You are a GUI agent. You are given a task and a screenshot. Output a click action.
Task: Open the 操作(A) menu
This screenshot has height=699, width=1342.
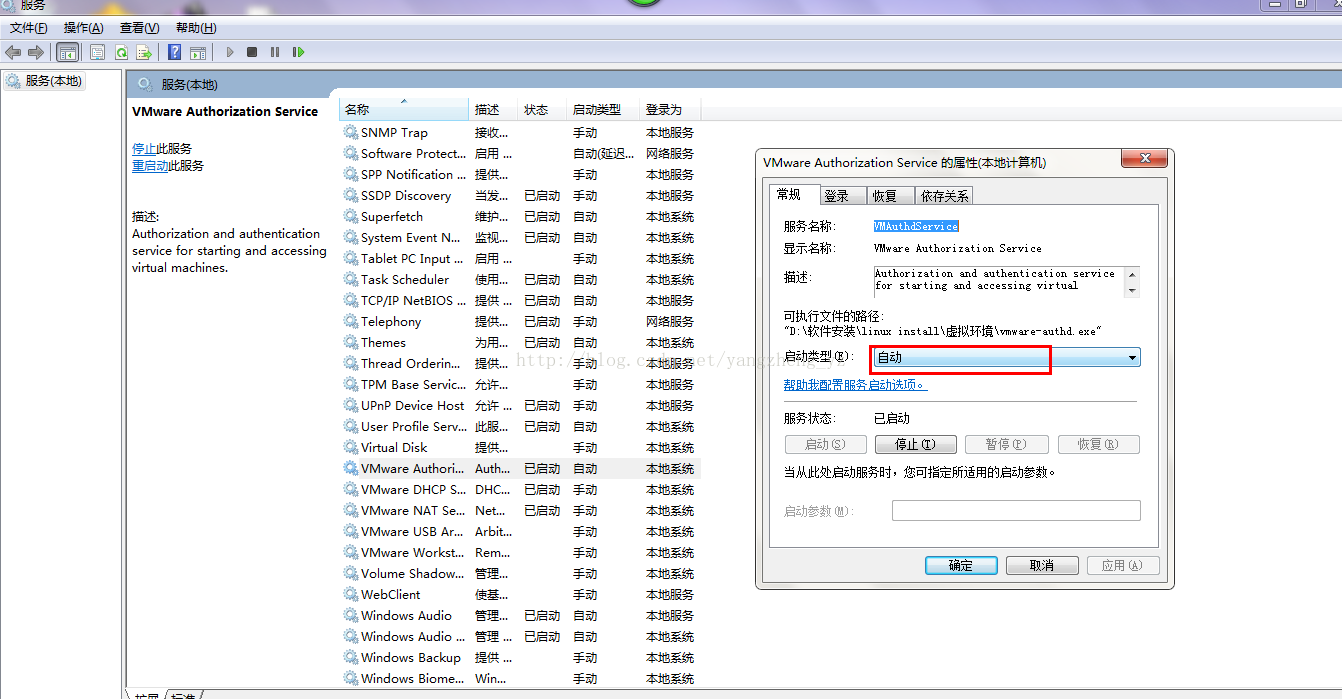point(83,28)
